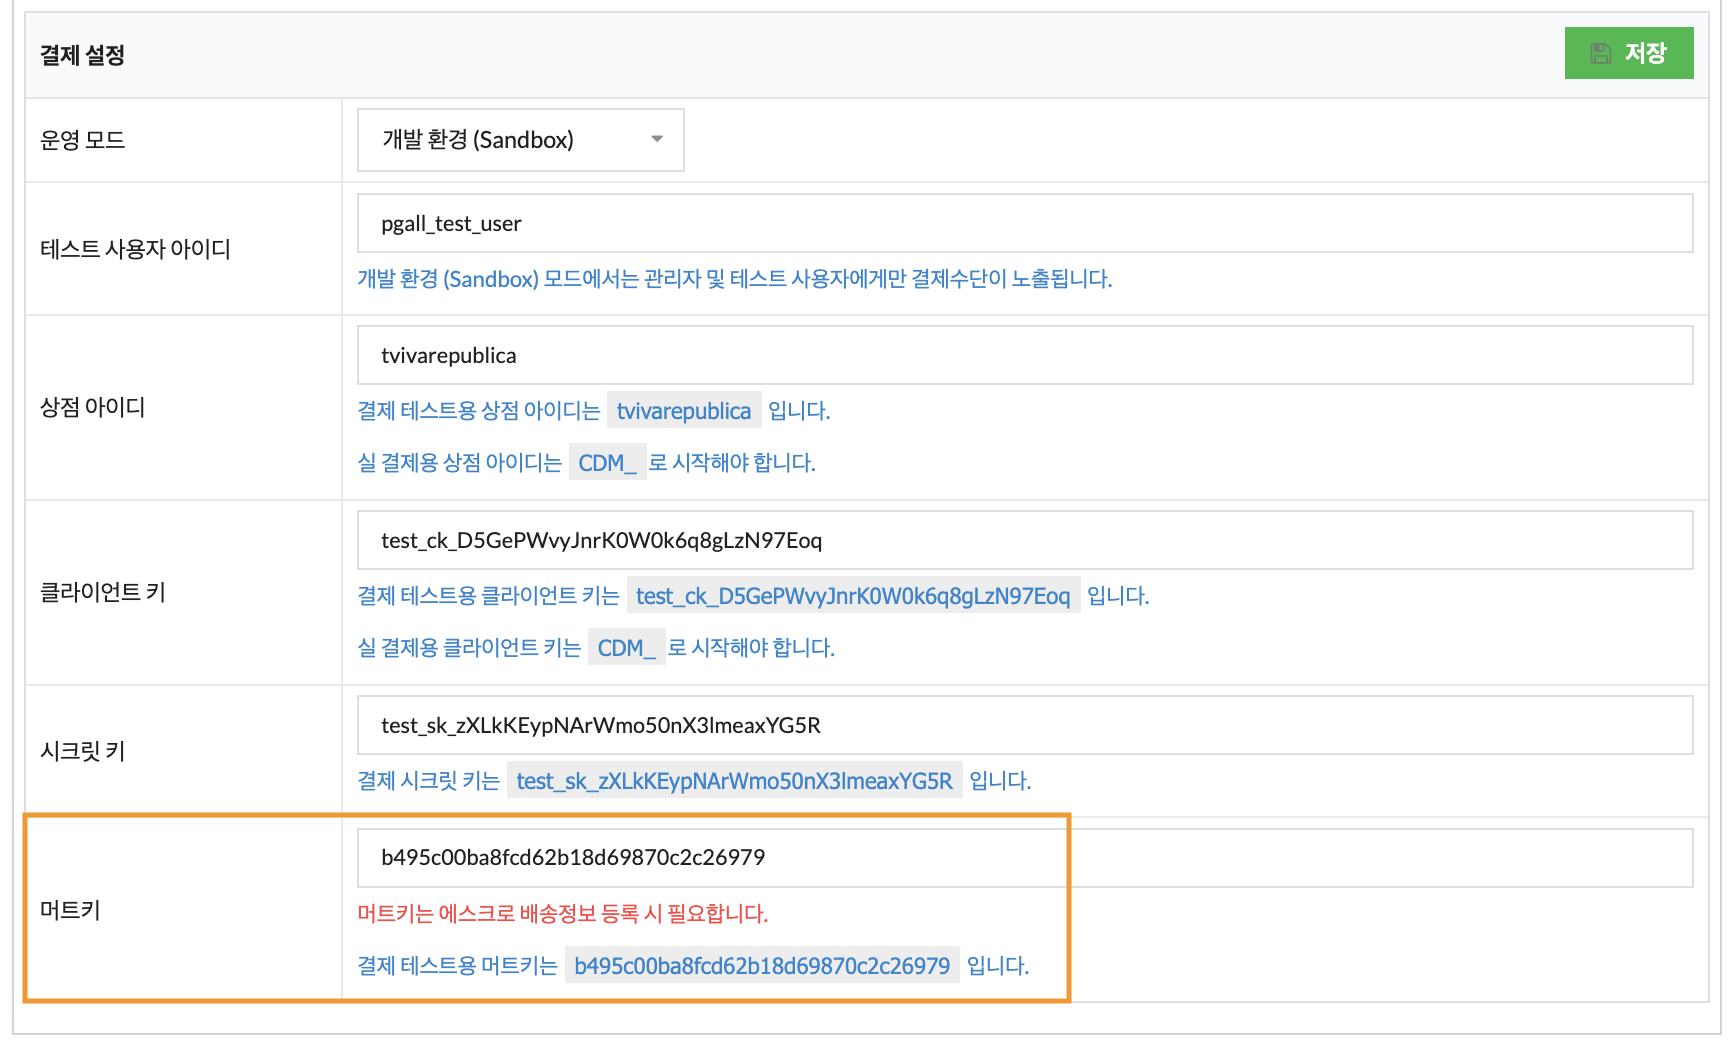Select the highlighted test_sk sample secret key
The height and width of the screenshot is (1046, 1732).
coord(734,781)
